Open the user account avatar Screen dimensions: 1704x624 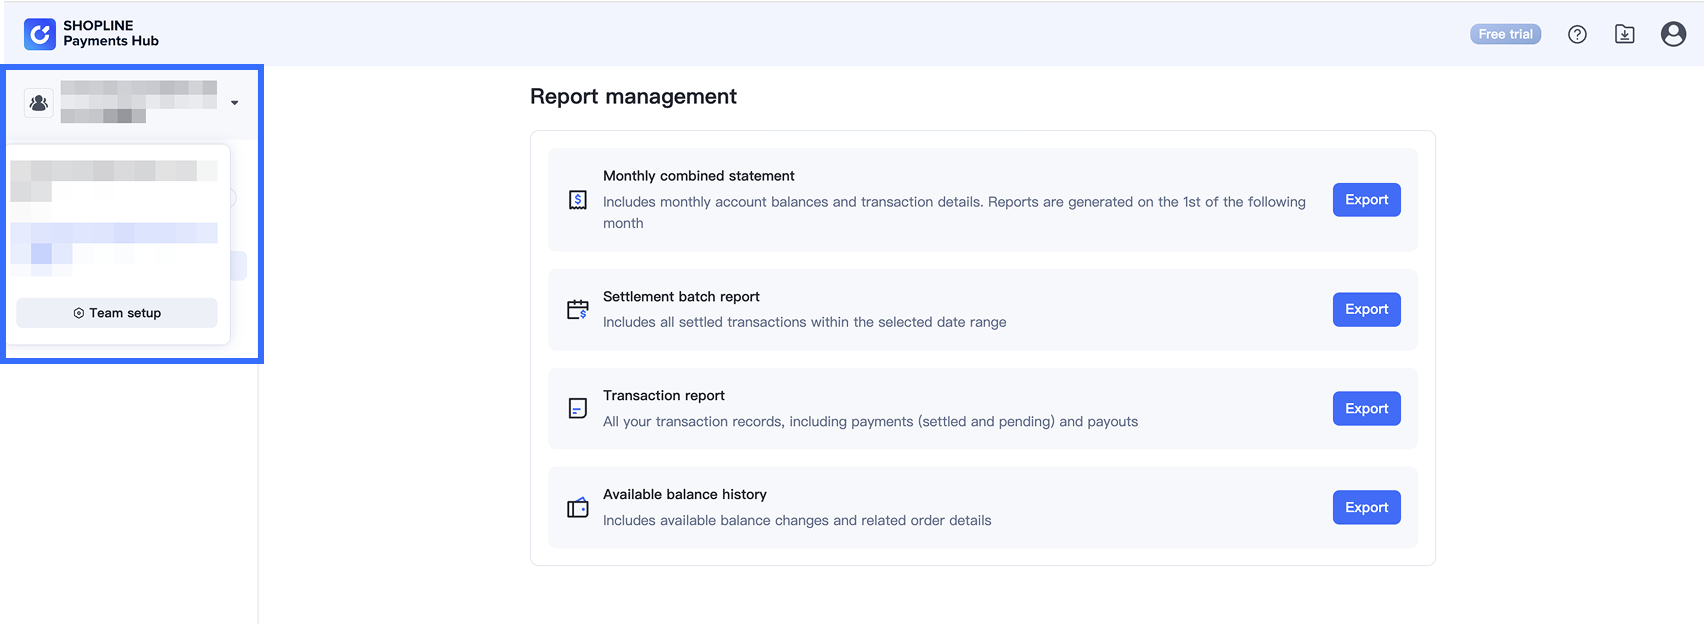coord(1673,34)
